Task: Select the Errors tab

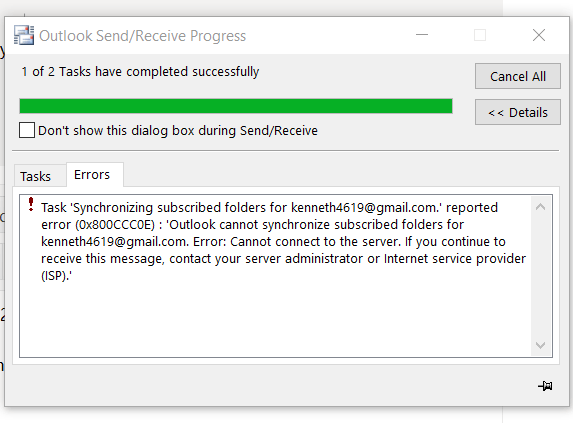Action: click(x=92, y=175)
